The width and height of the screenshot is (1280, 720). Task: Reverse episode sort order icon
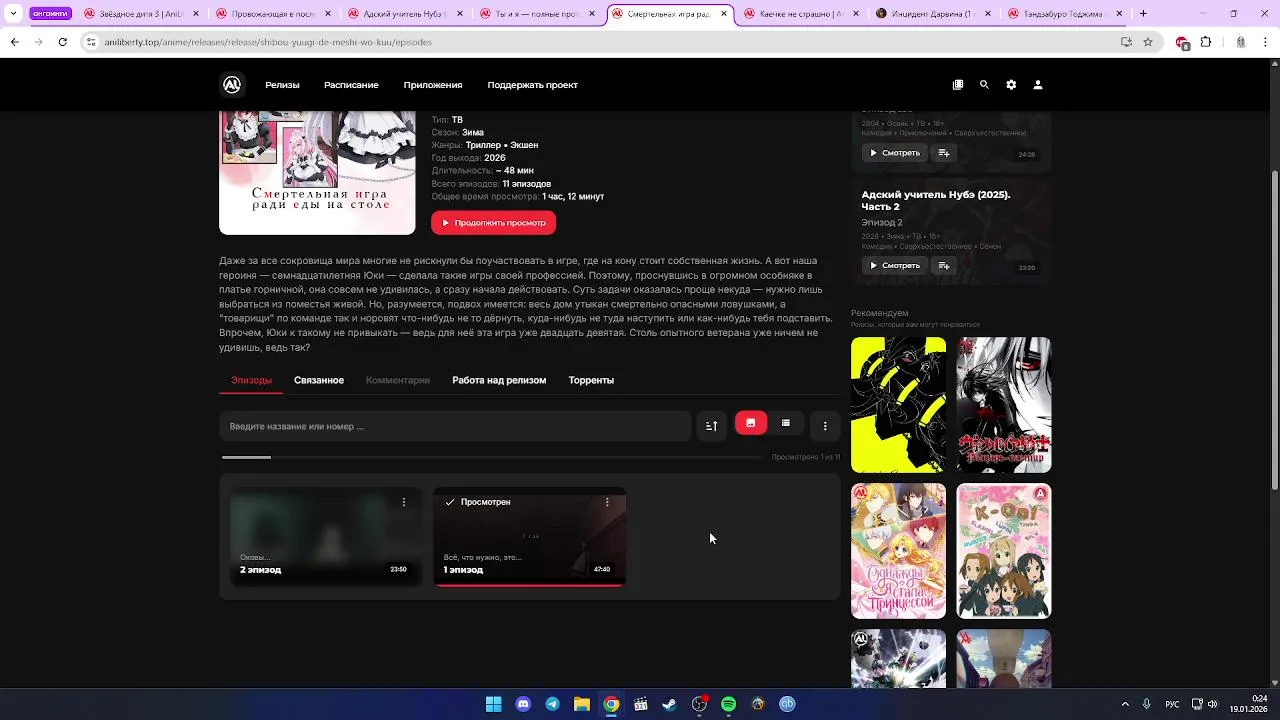click(711, 426)
